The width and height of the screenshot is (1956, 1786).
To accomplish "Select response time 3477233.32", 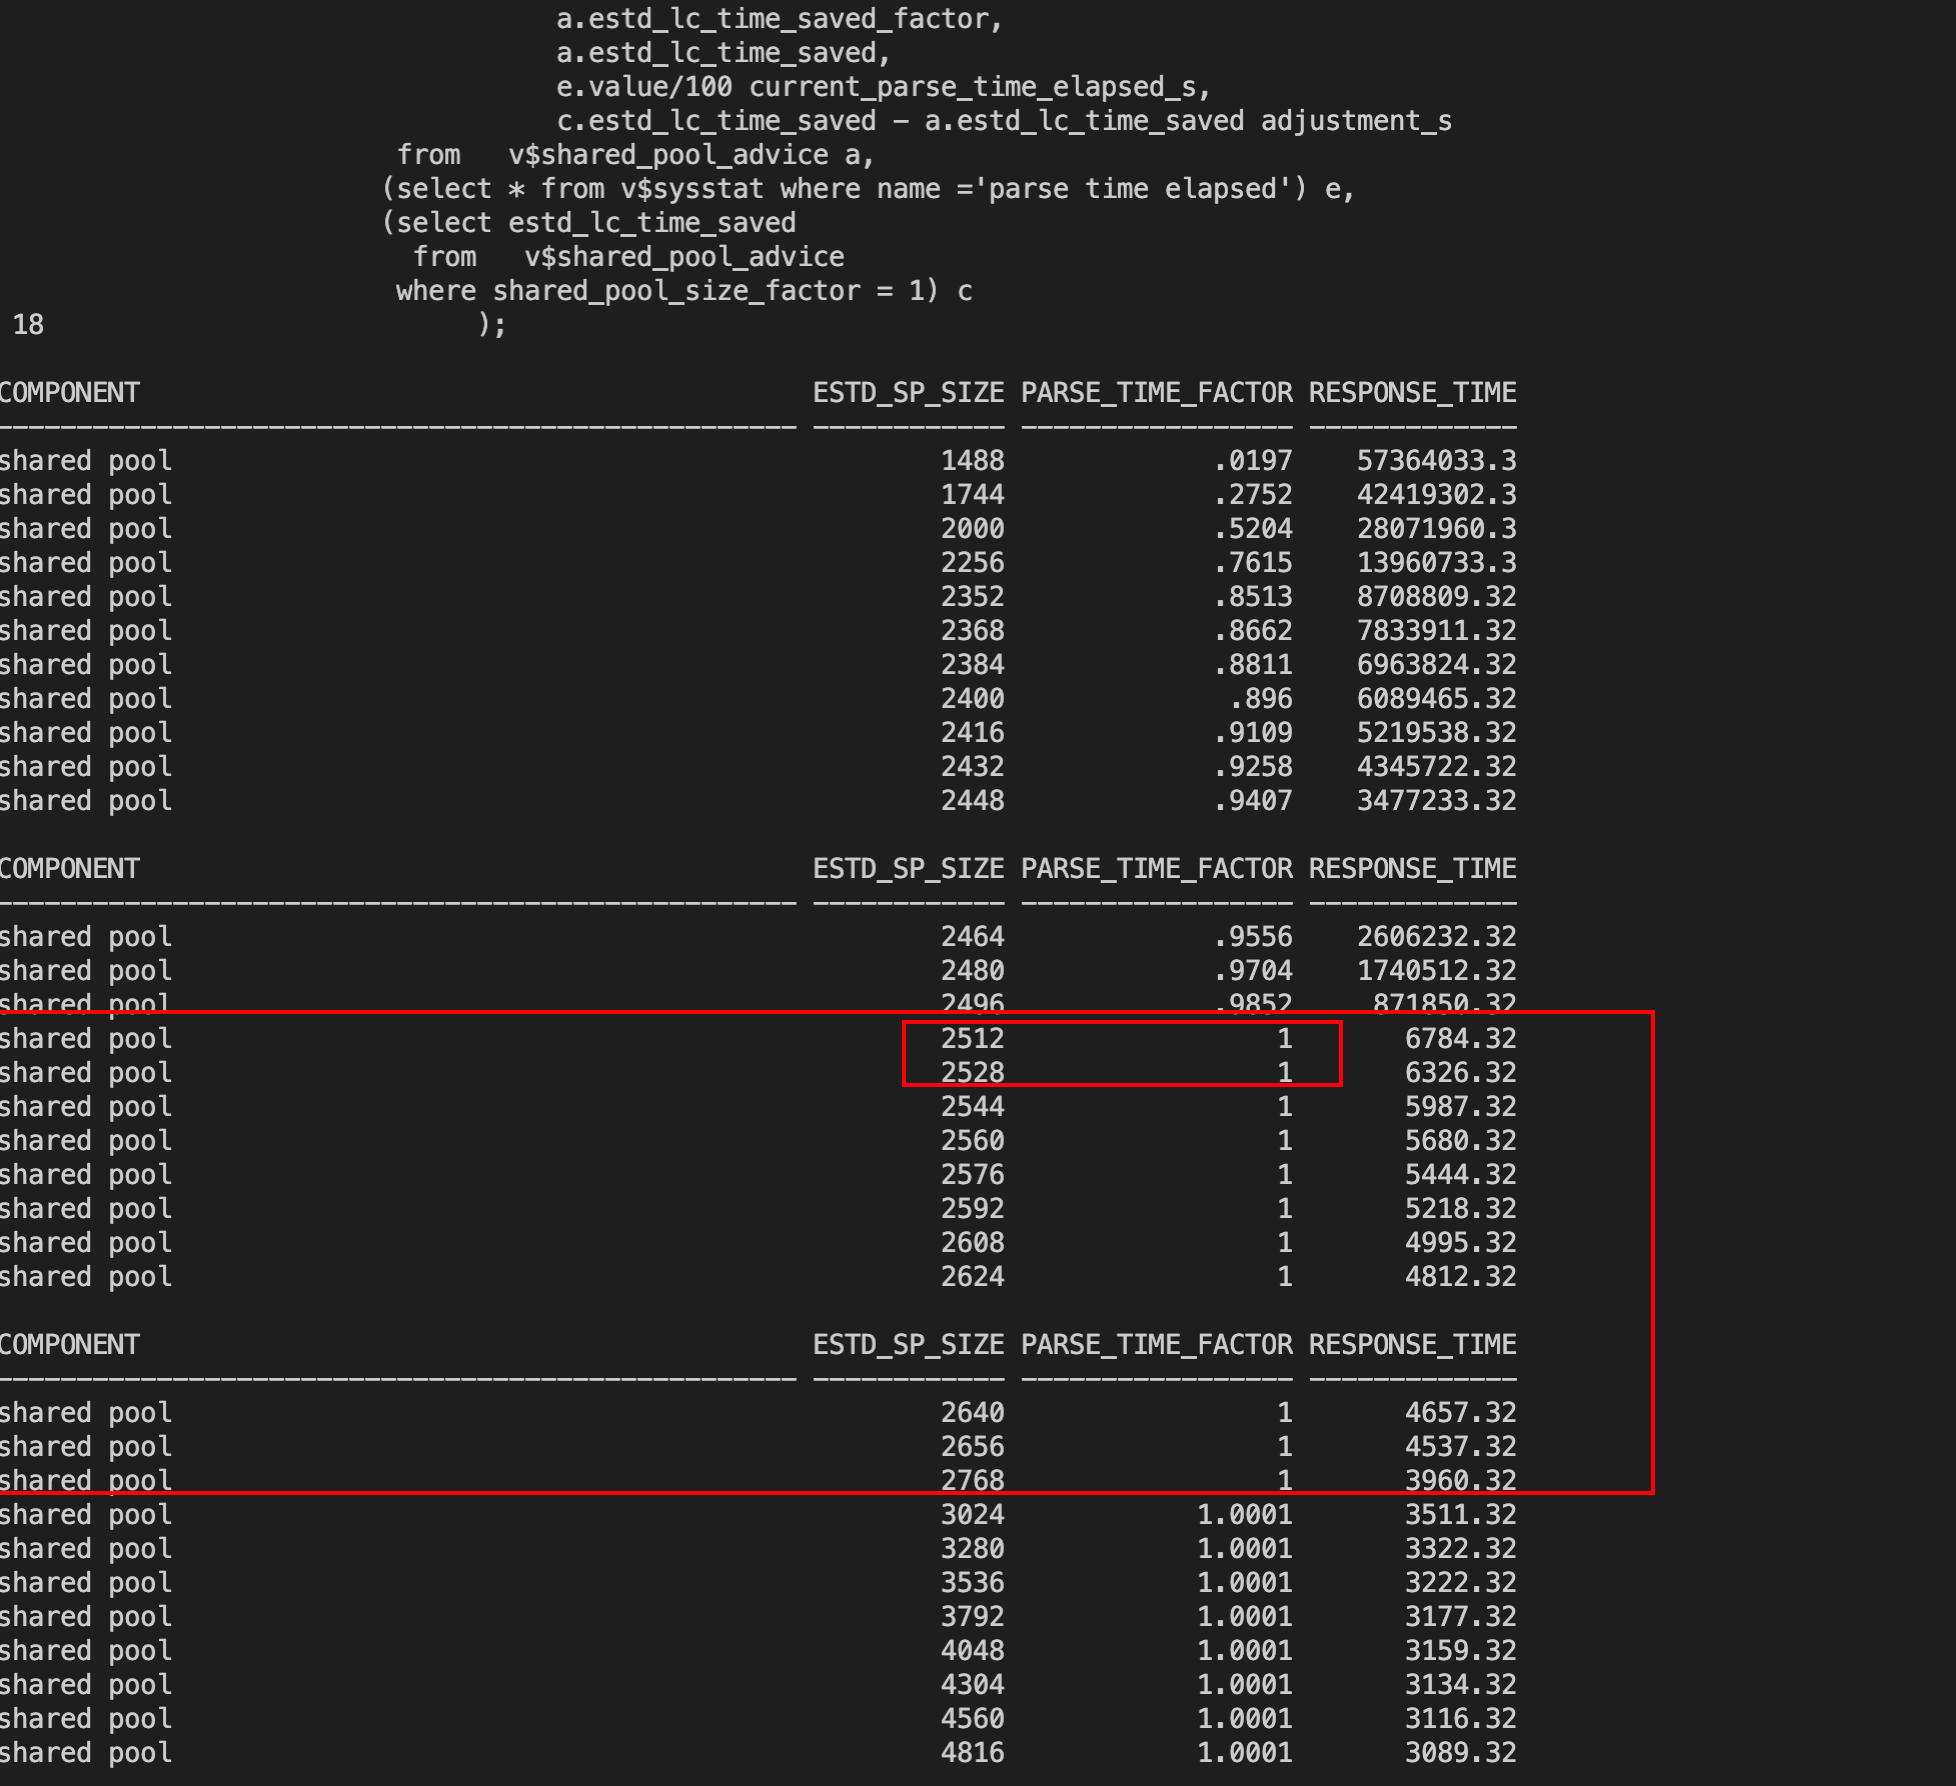I will tap(1436, 800).
